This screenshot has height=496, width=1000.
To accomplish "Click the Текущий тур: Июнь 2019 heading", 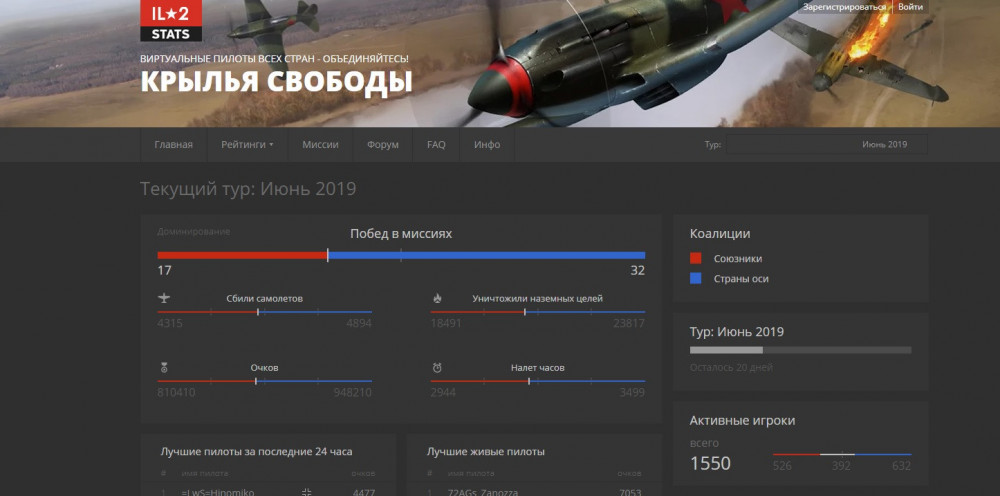I will (x=248, y=189).
